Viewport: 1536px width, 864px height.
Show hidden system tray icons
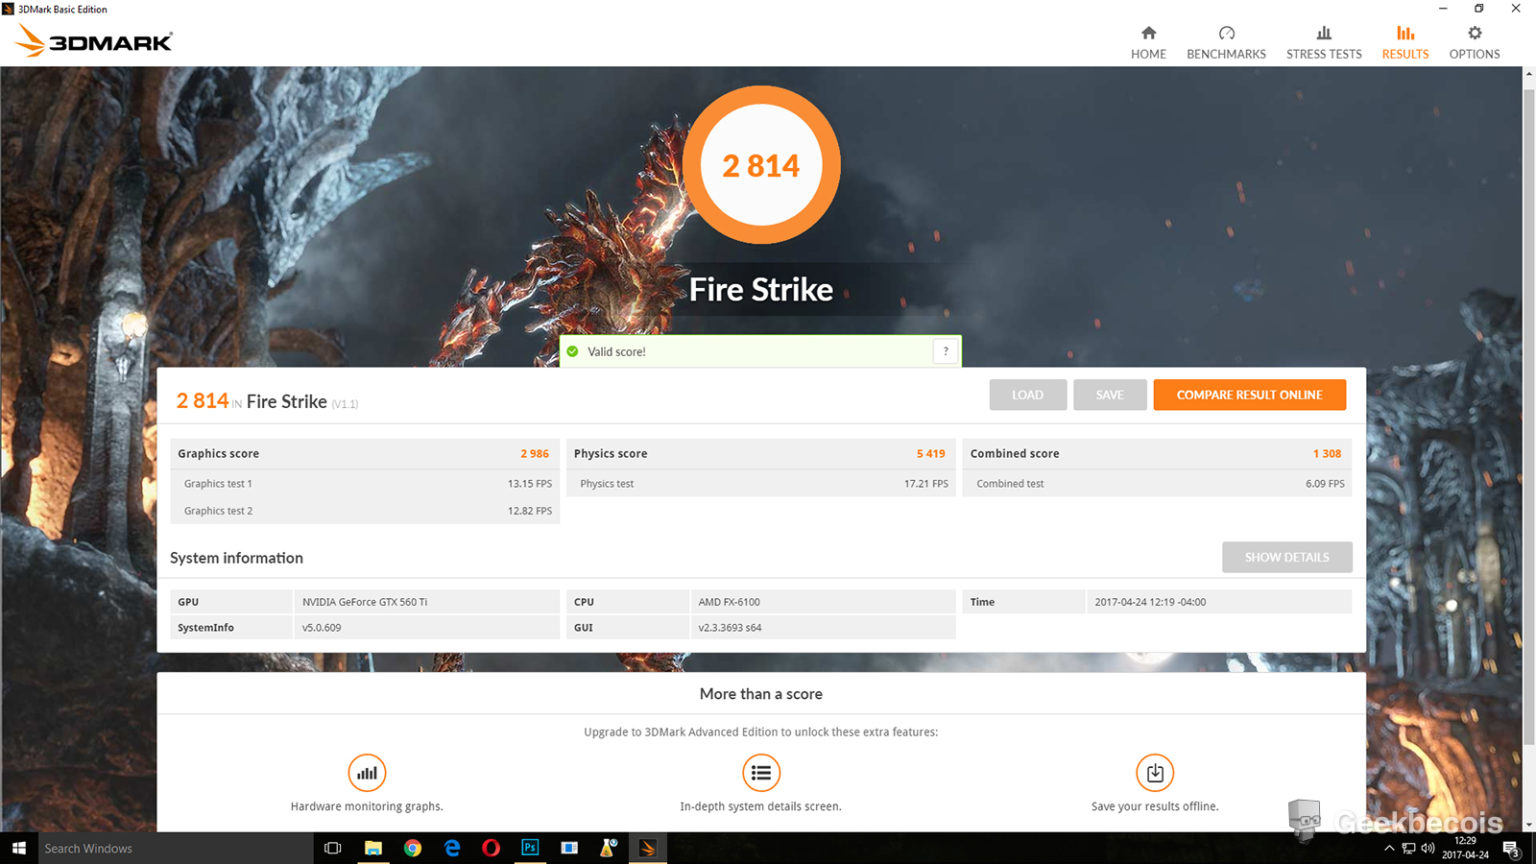[1388, 848]
